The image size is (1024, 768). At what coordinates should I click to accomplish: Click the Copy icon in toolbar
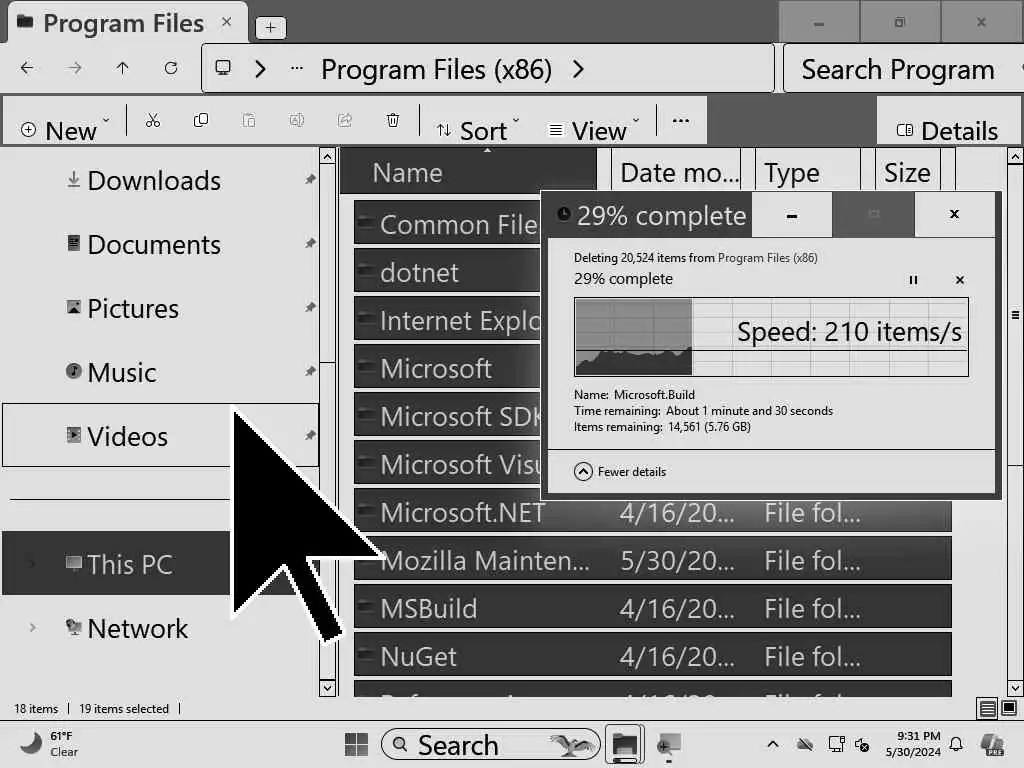pos(200,120)
